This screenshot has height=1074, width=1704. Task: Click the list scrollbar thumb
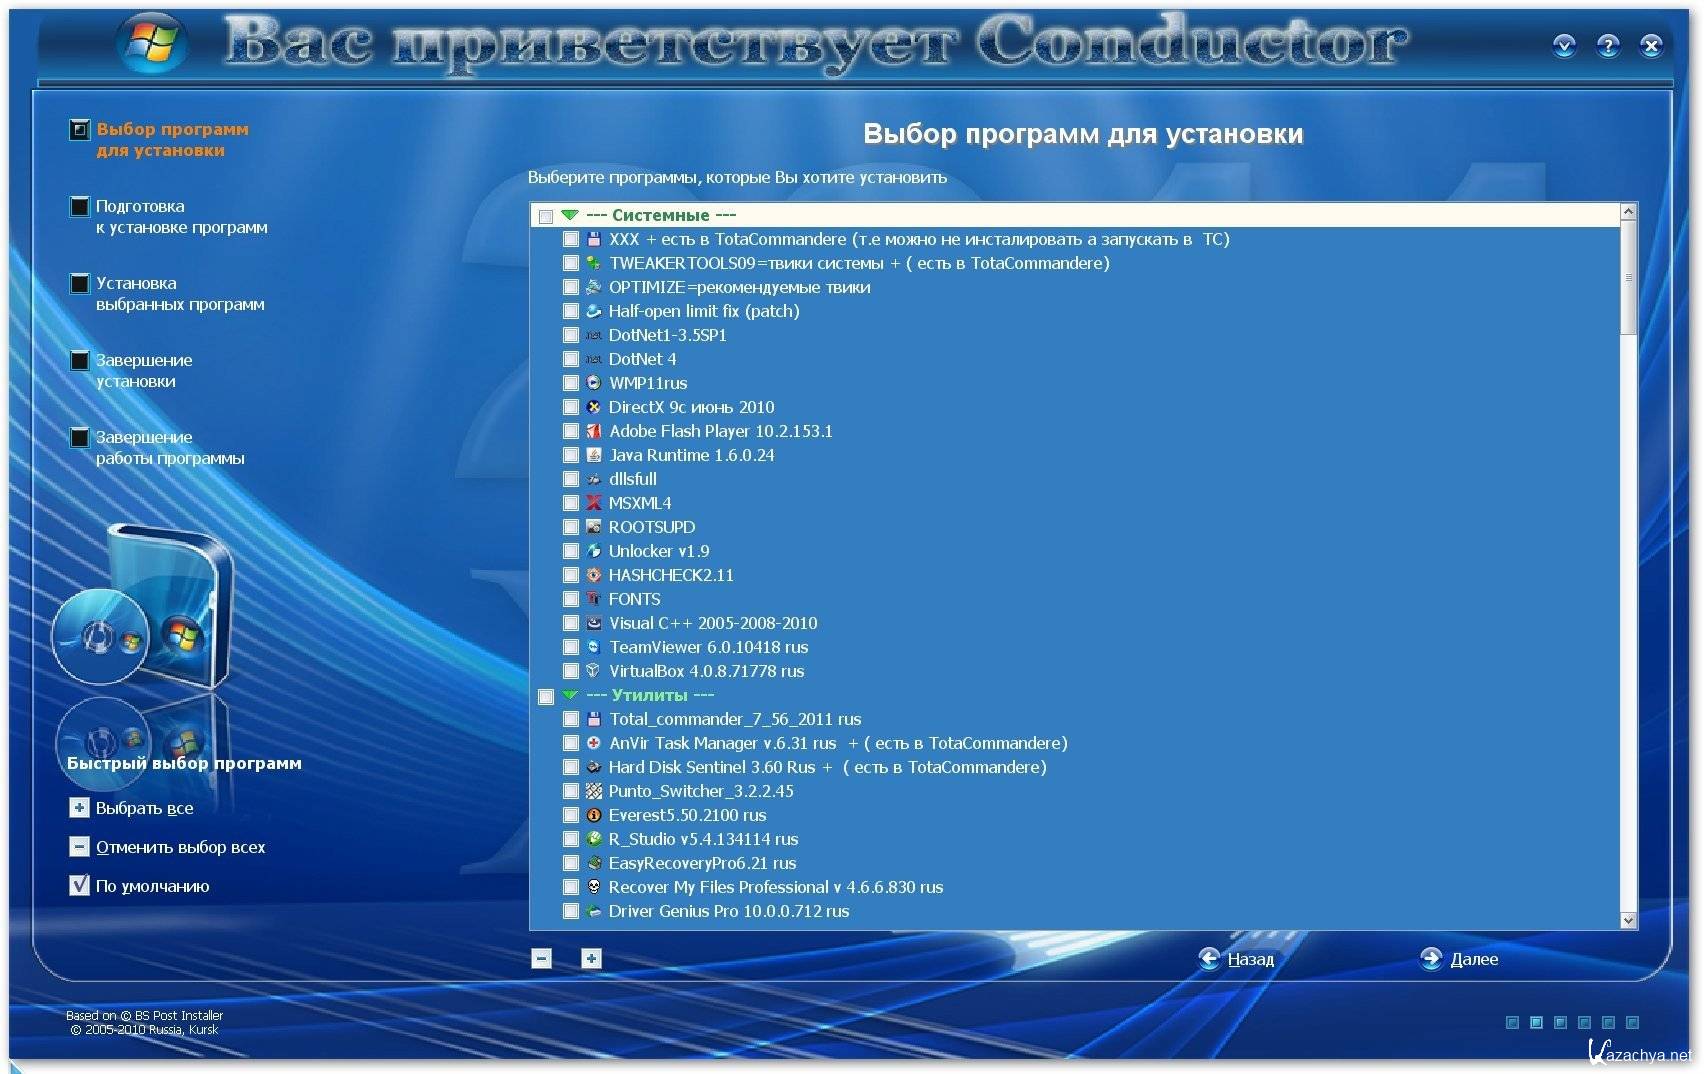(1628, 278)
